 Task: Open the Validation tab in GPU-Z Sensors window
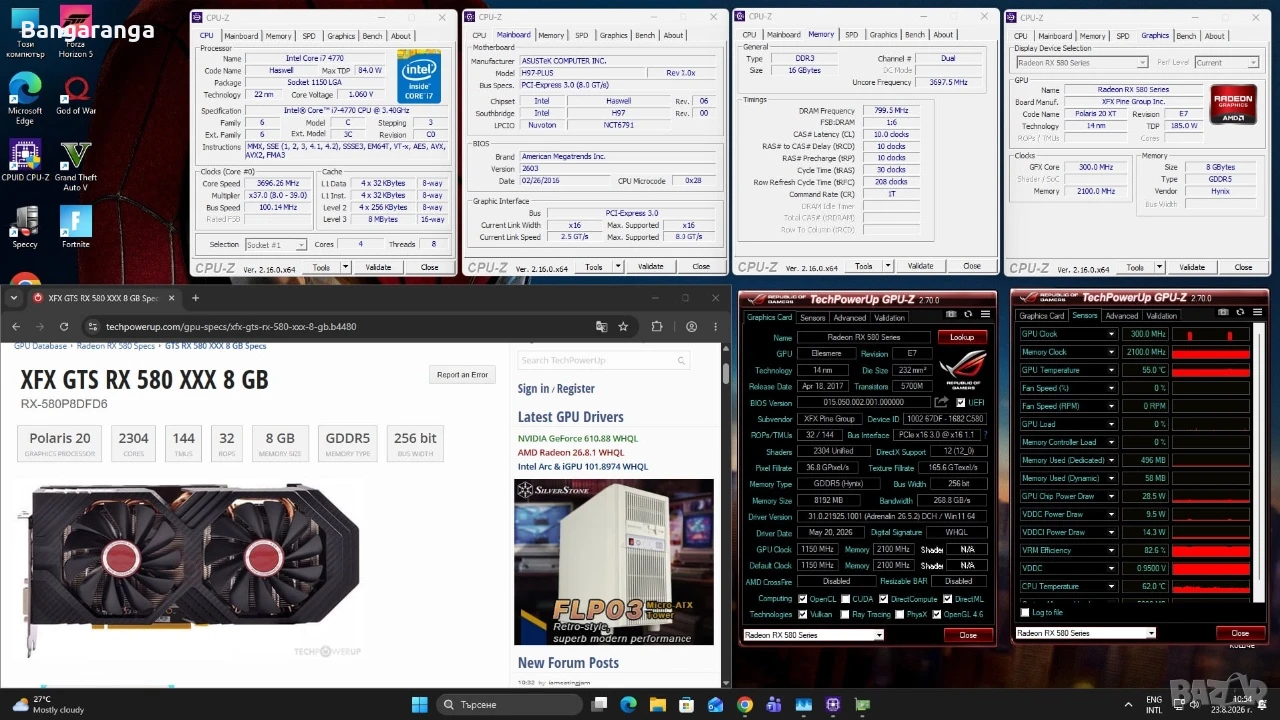point(1161,316)
